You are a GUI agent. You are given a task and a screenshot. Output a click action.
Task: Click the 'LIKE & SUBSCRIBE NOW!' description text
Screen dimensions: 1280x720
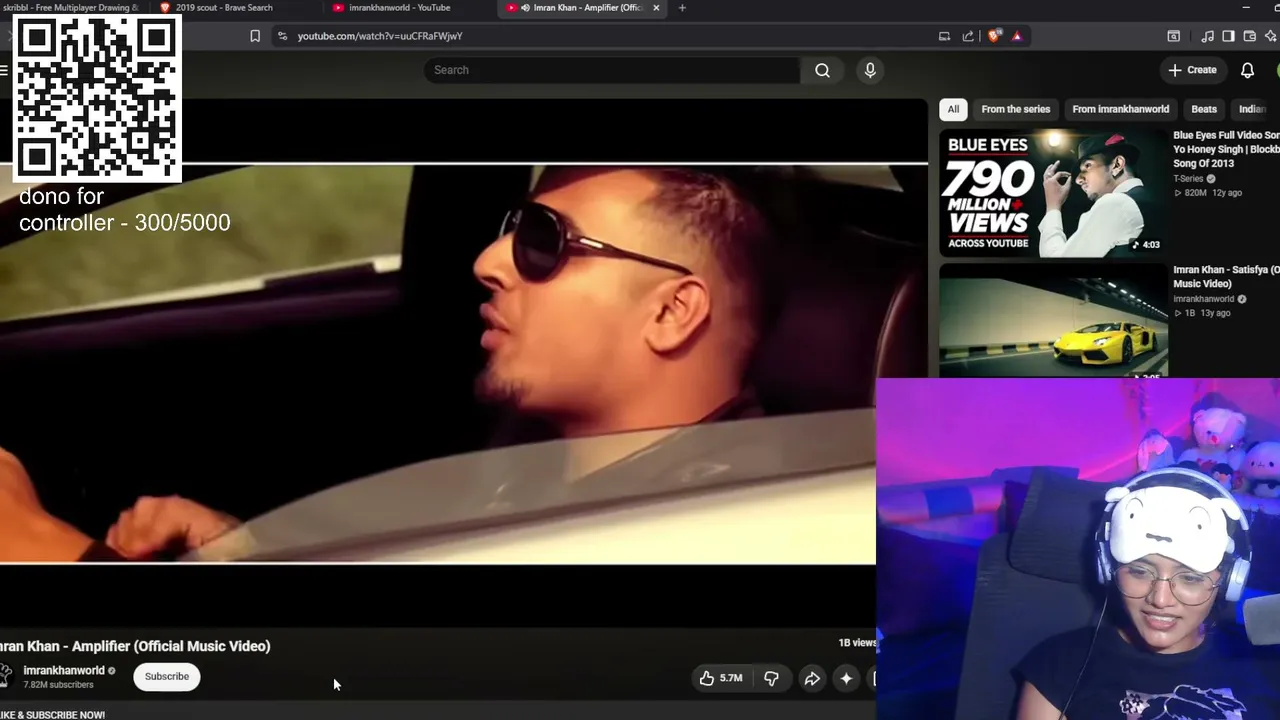coord(52,715)
